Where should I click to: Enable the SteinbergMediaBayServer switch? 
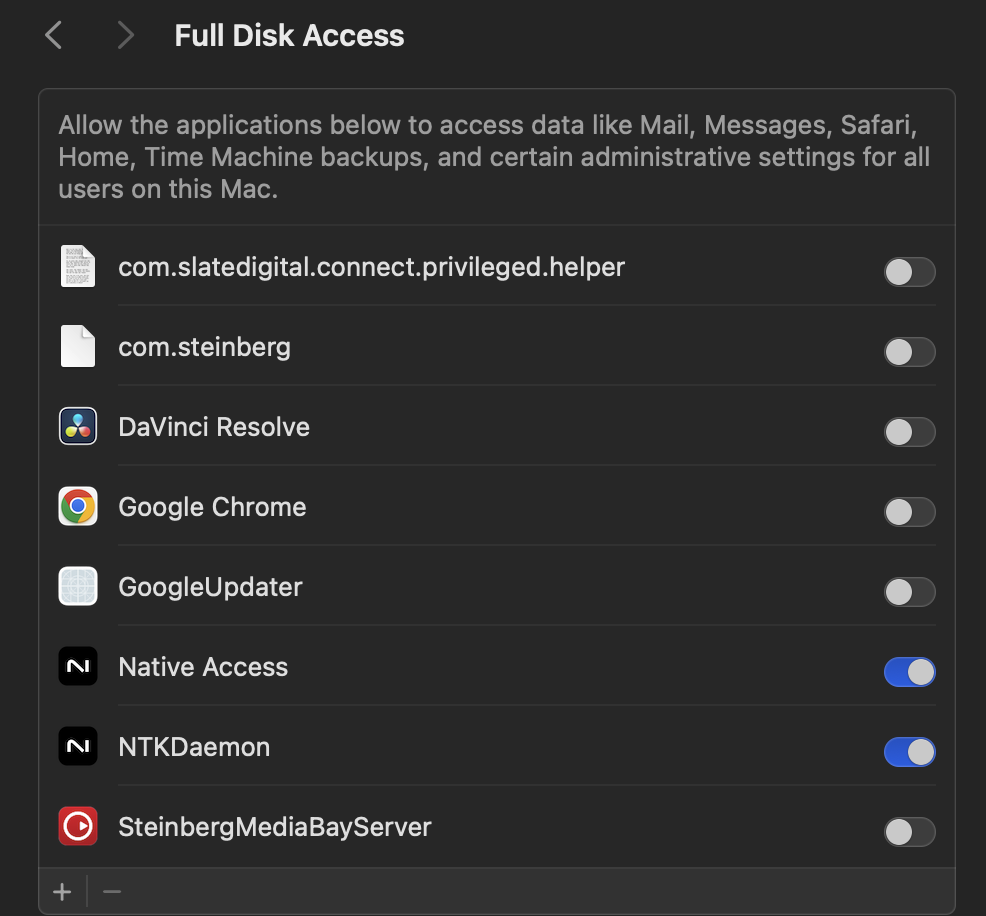(x=910, y=832)
